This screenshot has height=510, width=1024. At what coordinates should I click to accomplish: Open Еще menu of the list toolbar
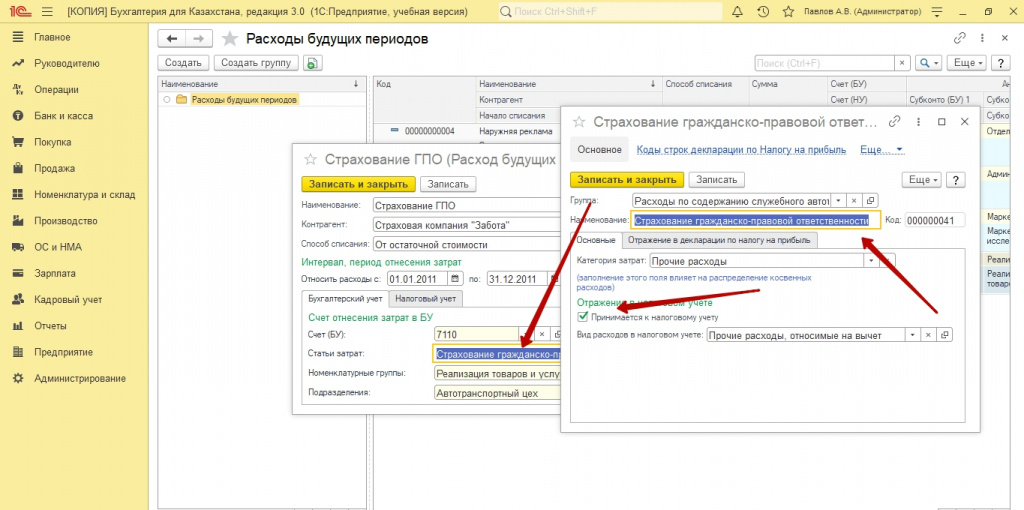(968, 63)
